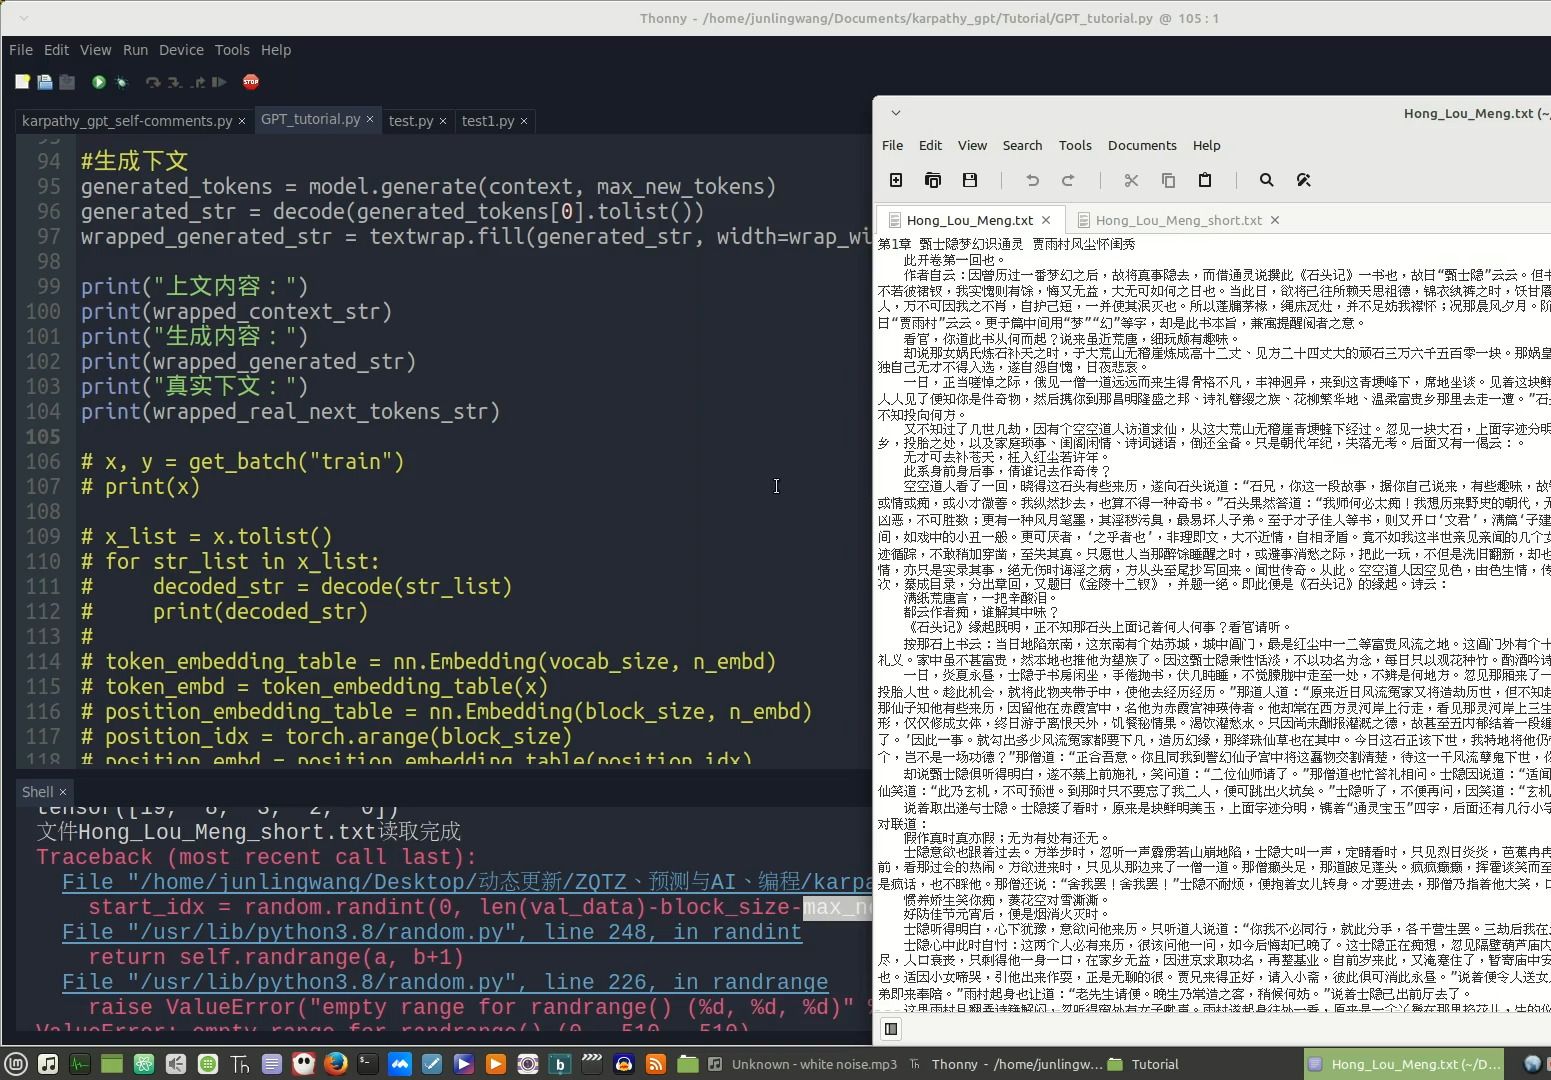Click the Redo arrow in the text editor

pyautogui.click(x=1068, y=180)
